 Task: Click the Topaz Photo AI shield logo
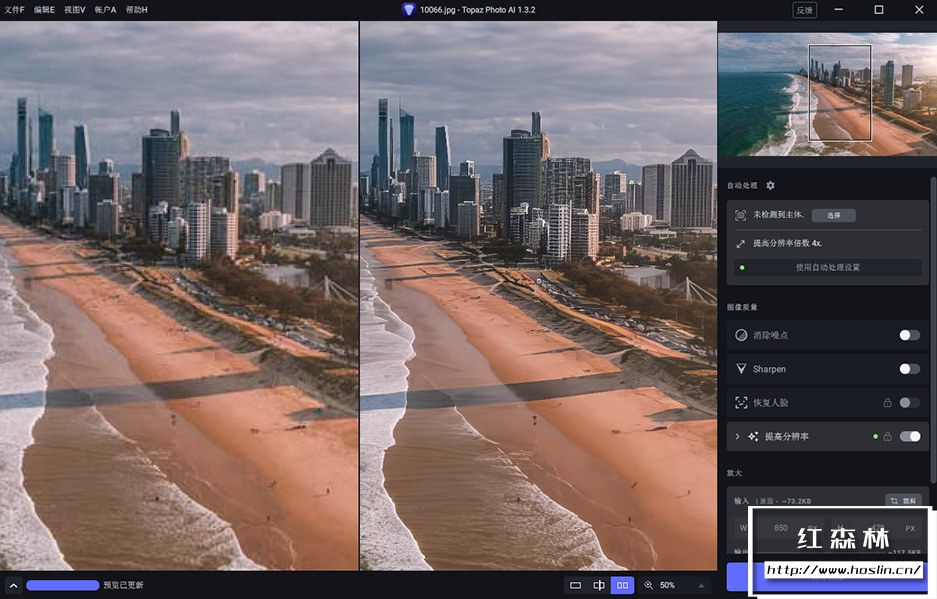[x=408, y=9]
